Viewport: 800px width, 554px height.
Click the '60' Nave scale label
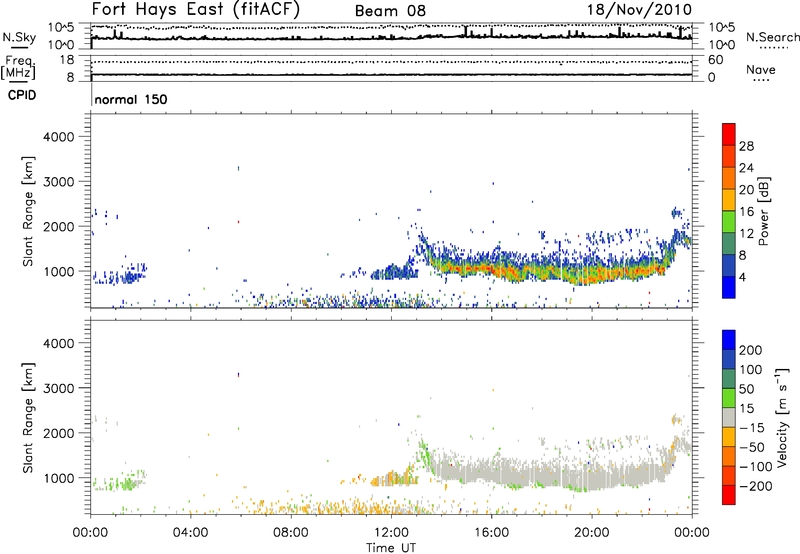(x=715, y=60)
